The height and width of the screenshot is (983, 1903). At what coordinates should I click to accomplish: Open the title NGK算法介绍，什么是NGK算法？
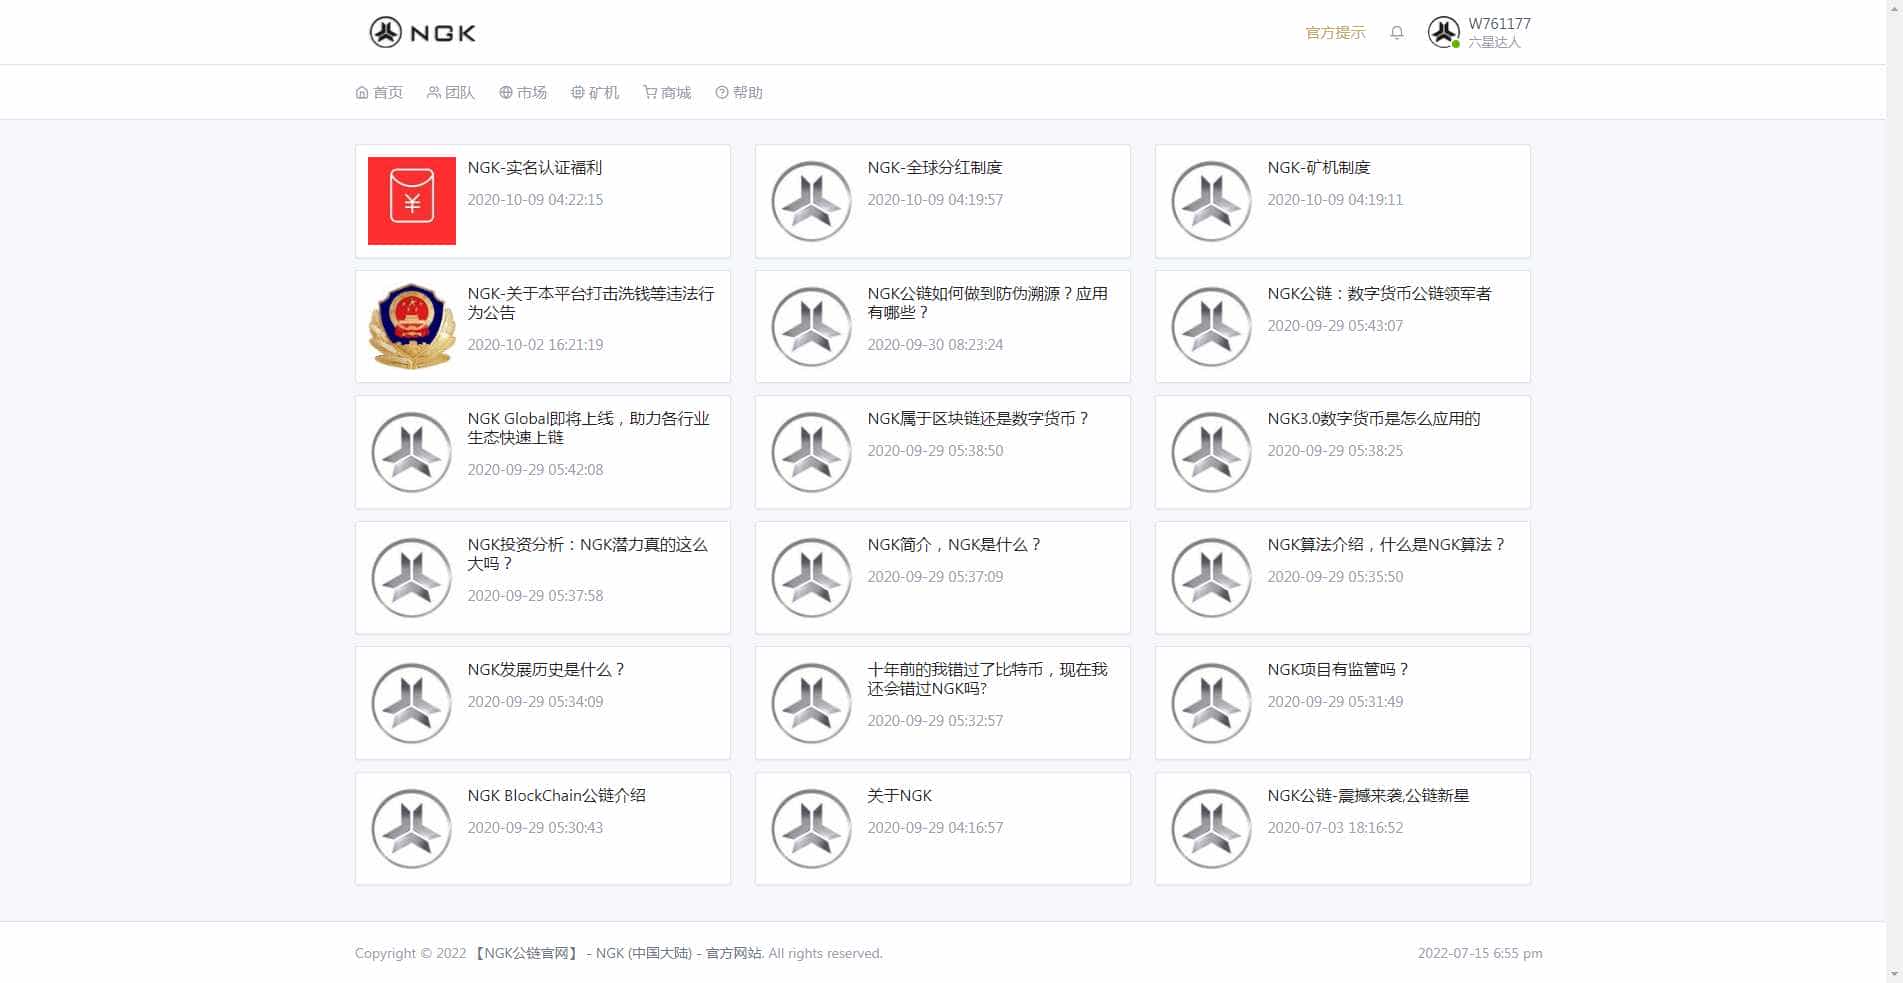pos(1387,545)
